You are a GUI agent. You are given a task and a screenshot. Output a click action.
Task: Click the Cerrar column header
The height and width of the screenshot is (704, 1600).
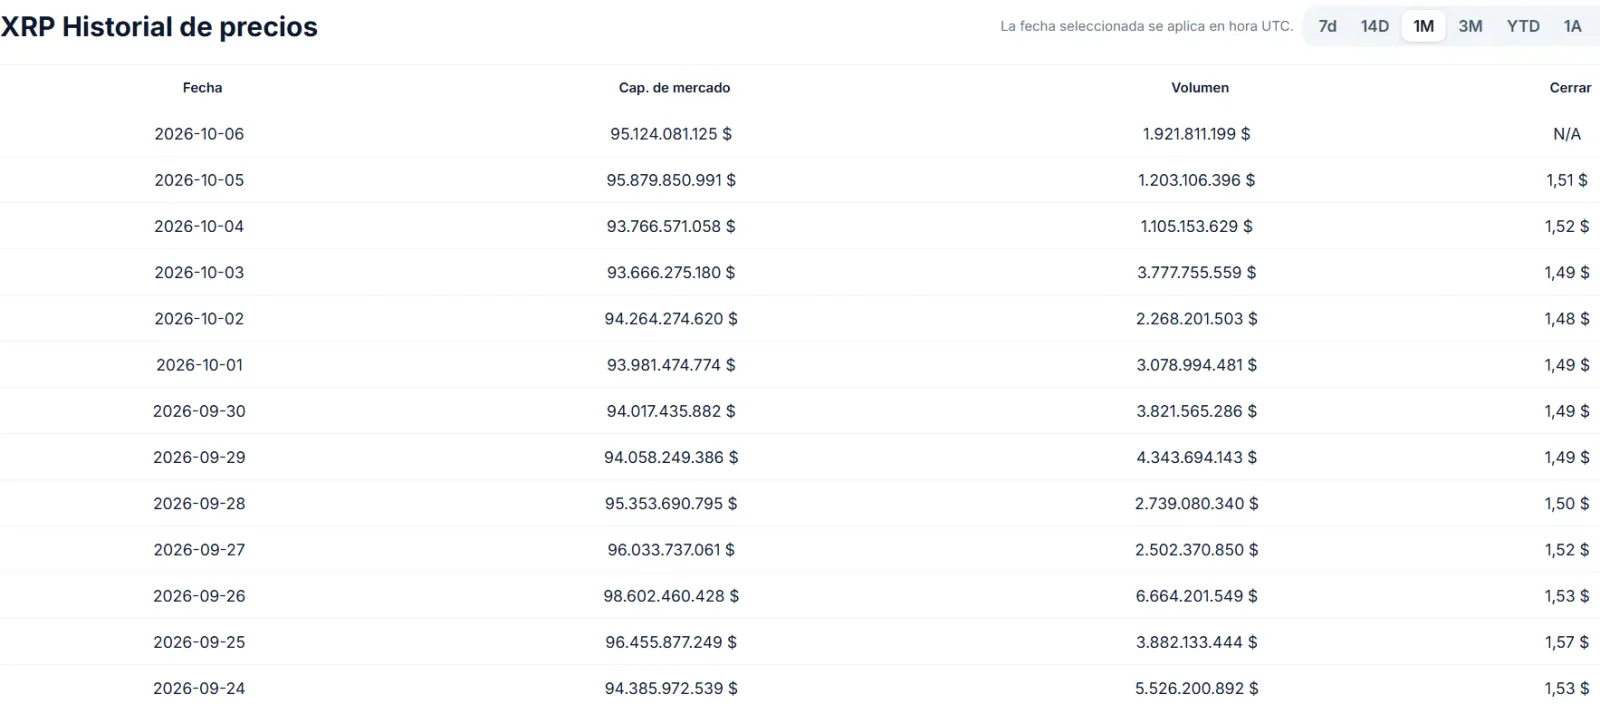click(x=1570, y=88)
